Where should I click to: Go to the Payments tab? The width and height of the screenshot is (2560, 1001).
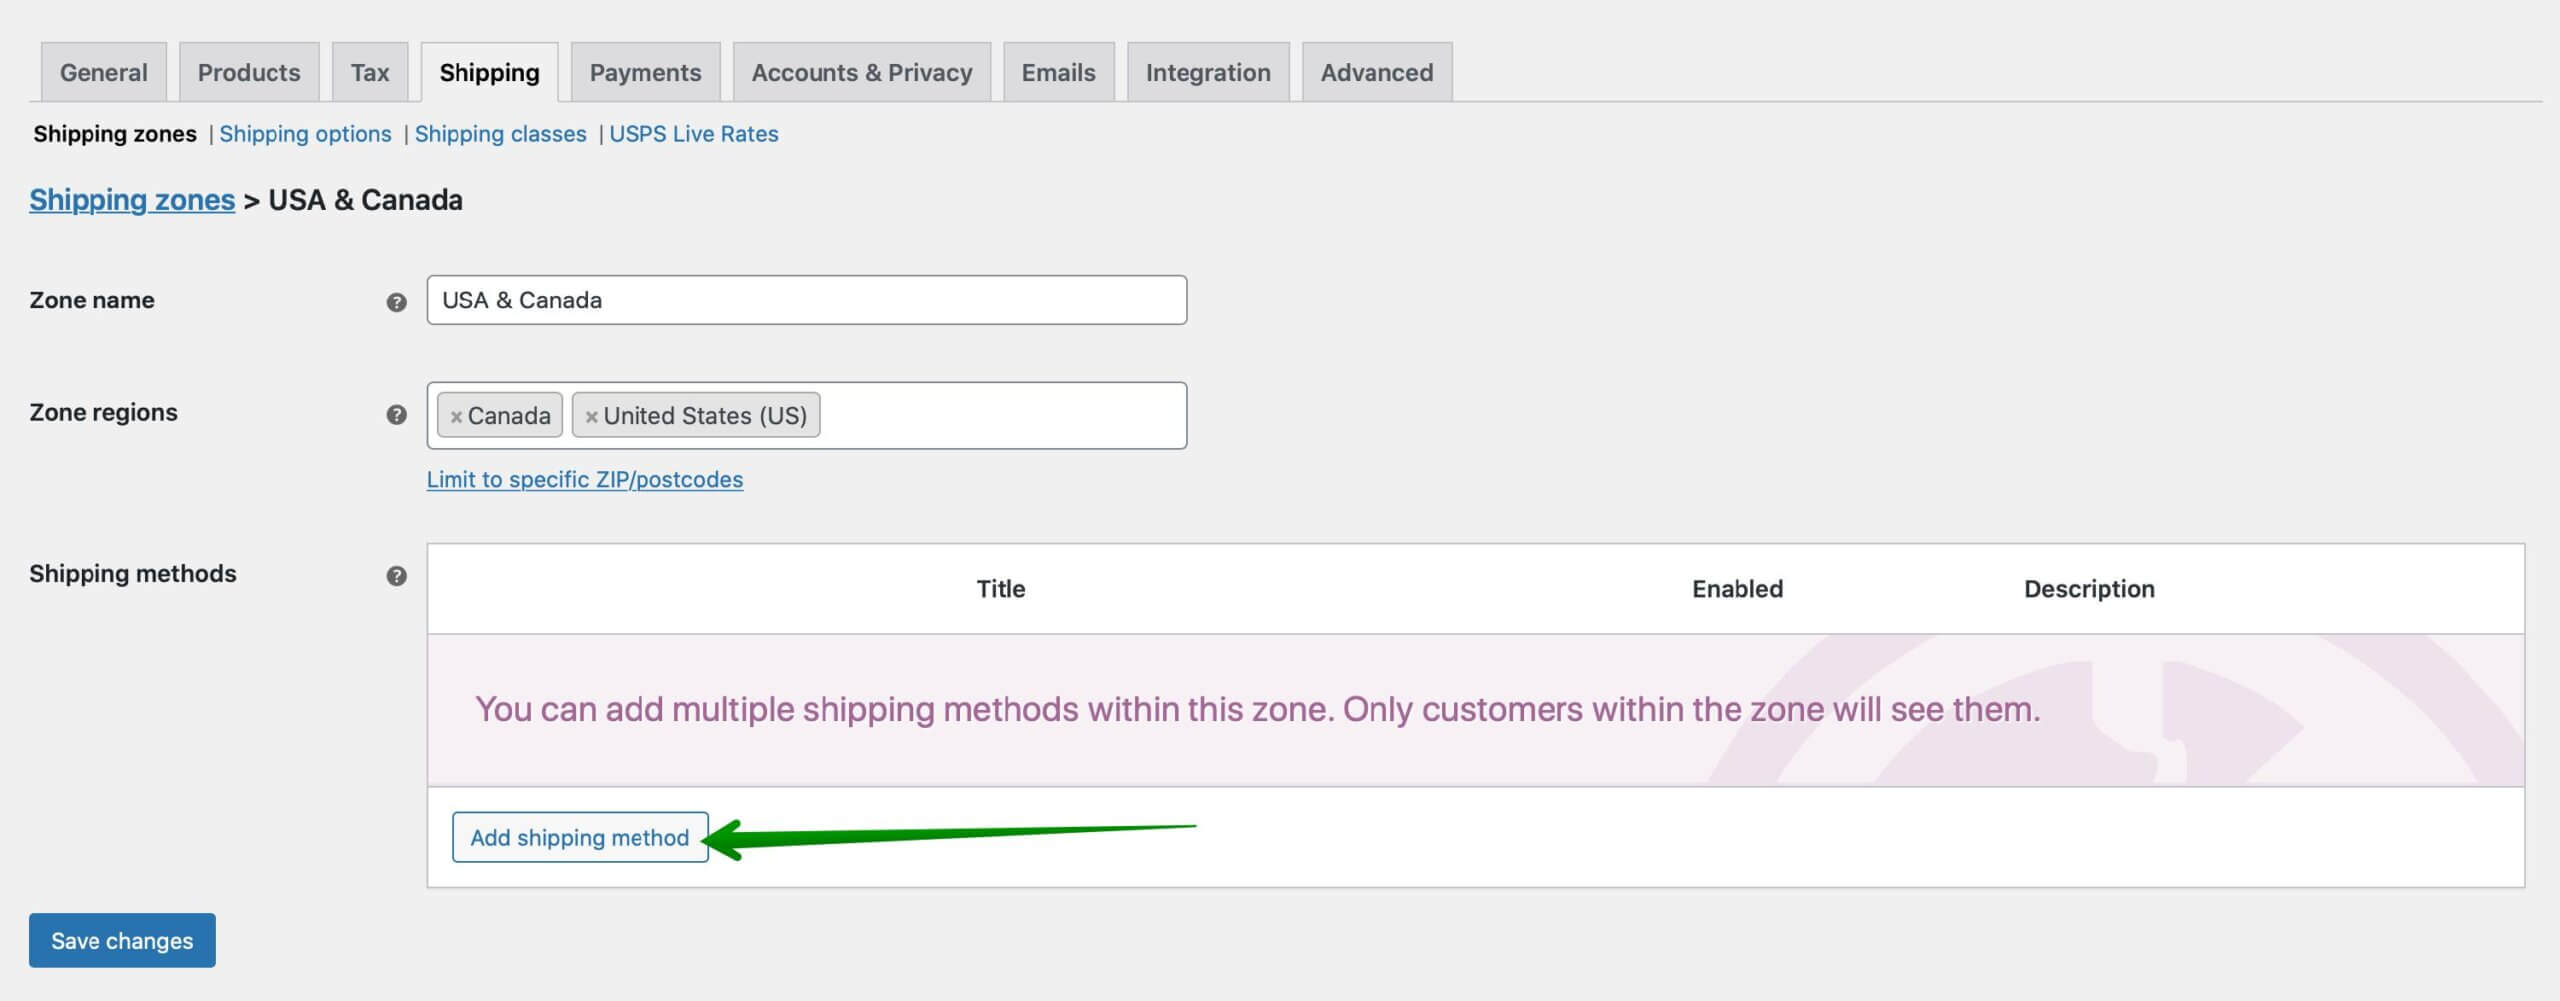[645, 72]
